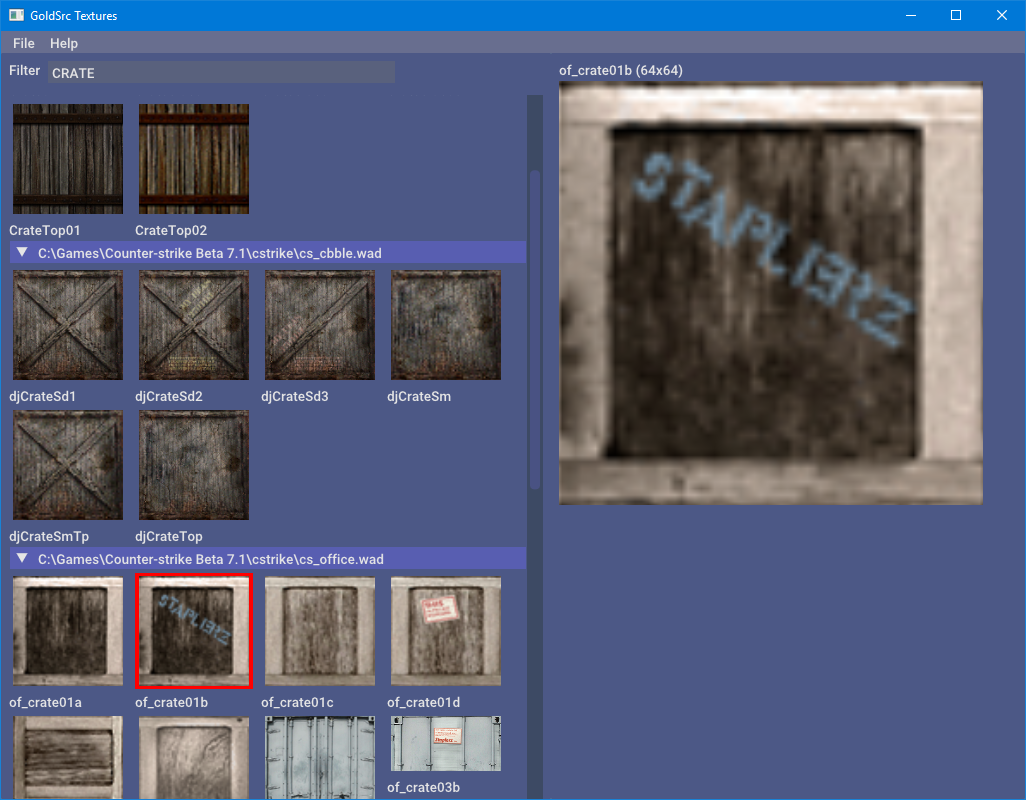1026x800 pixels.
Task: Click the CrateTop02 name label
Action: point(171,230)
